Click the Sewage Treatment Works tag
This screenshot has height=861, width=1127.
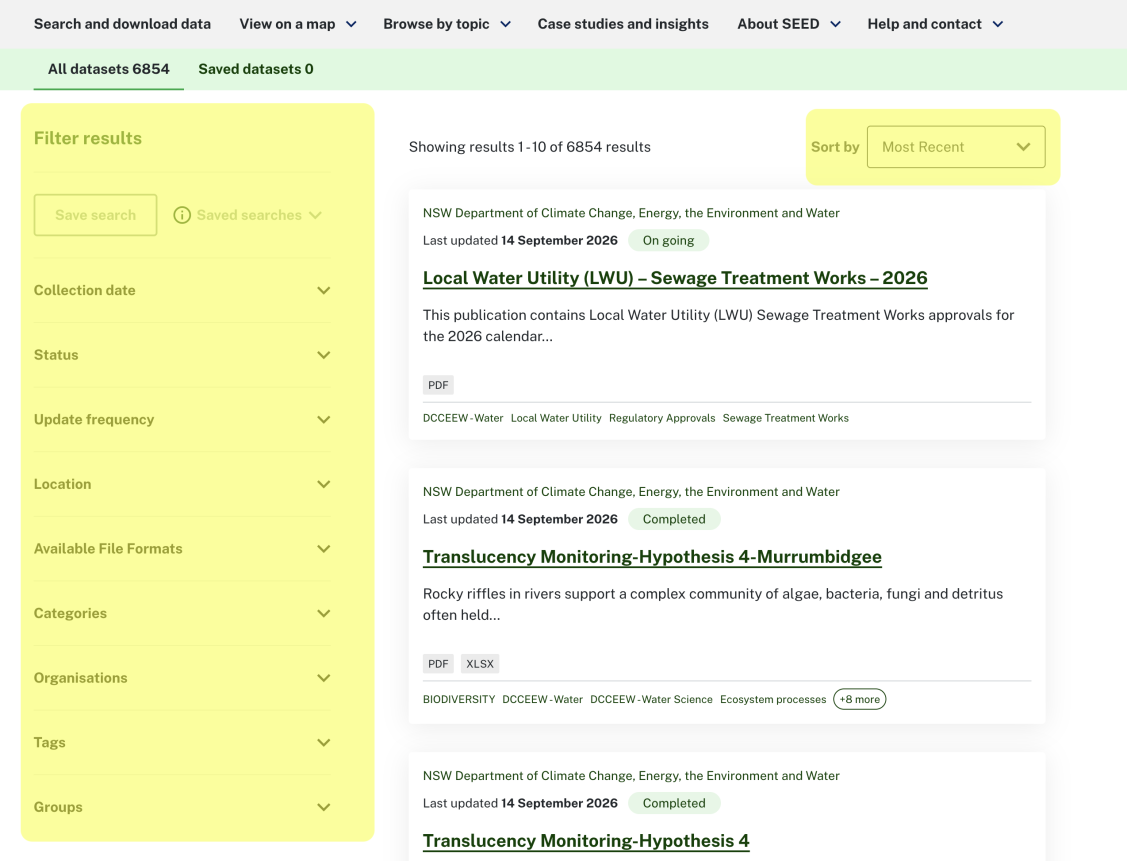tap(786, 418)
